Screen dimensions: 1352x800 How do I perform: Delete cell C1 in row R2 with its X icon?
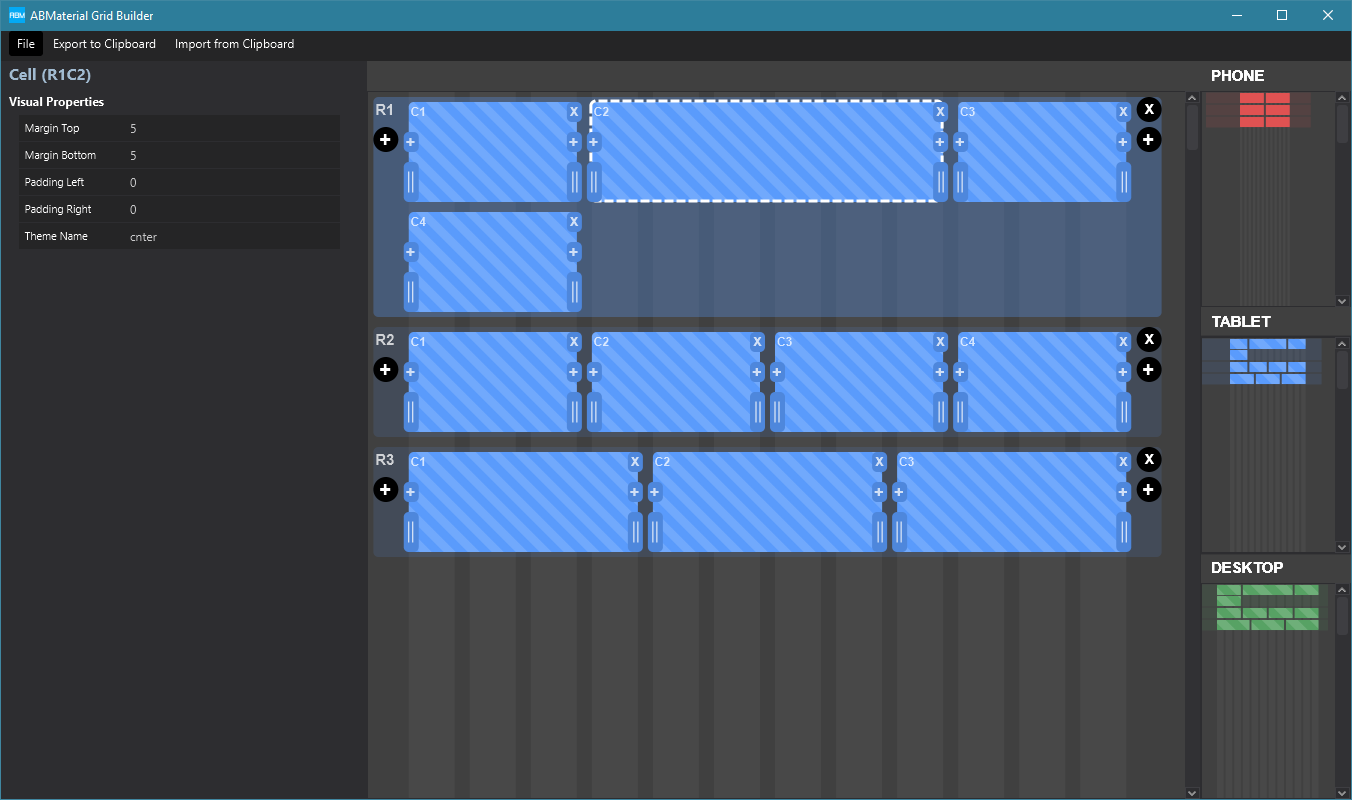pos(573,341)
